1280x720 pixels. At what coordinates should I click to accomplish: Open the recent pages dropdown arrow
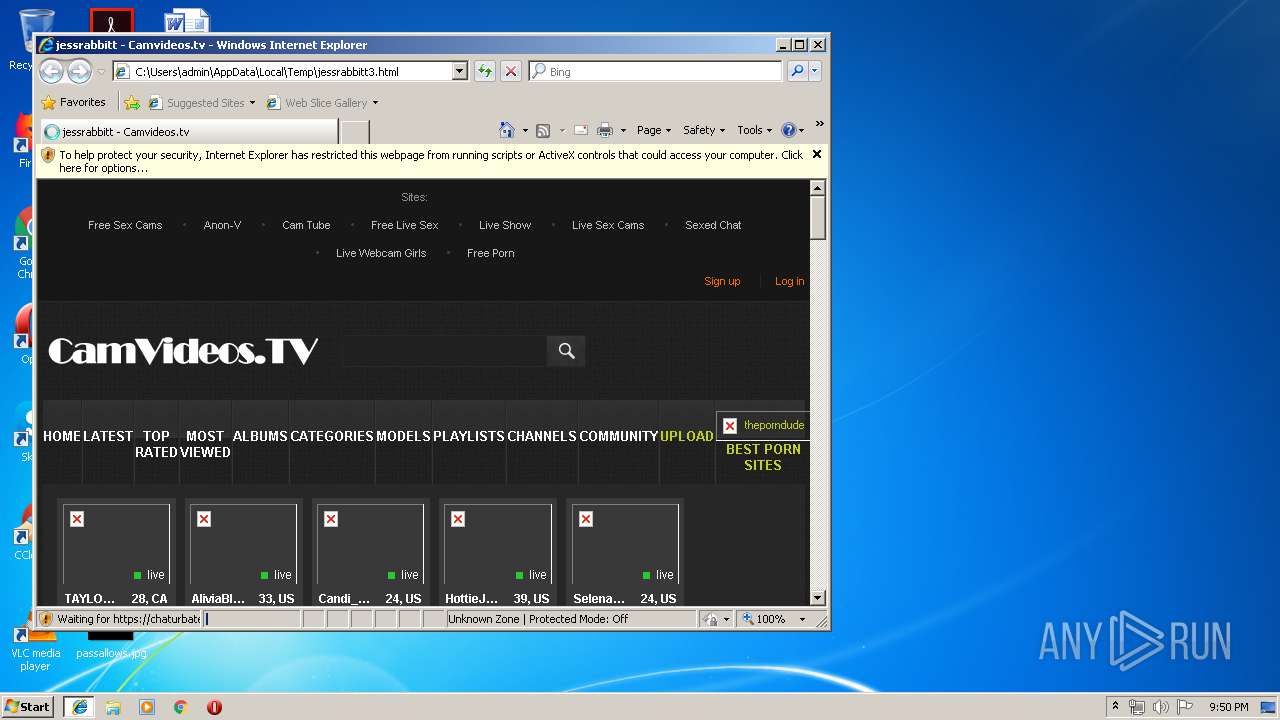[x=100, y=72]
